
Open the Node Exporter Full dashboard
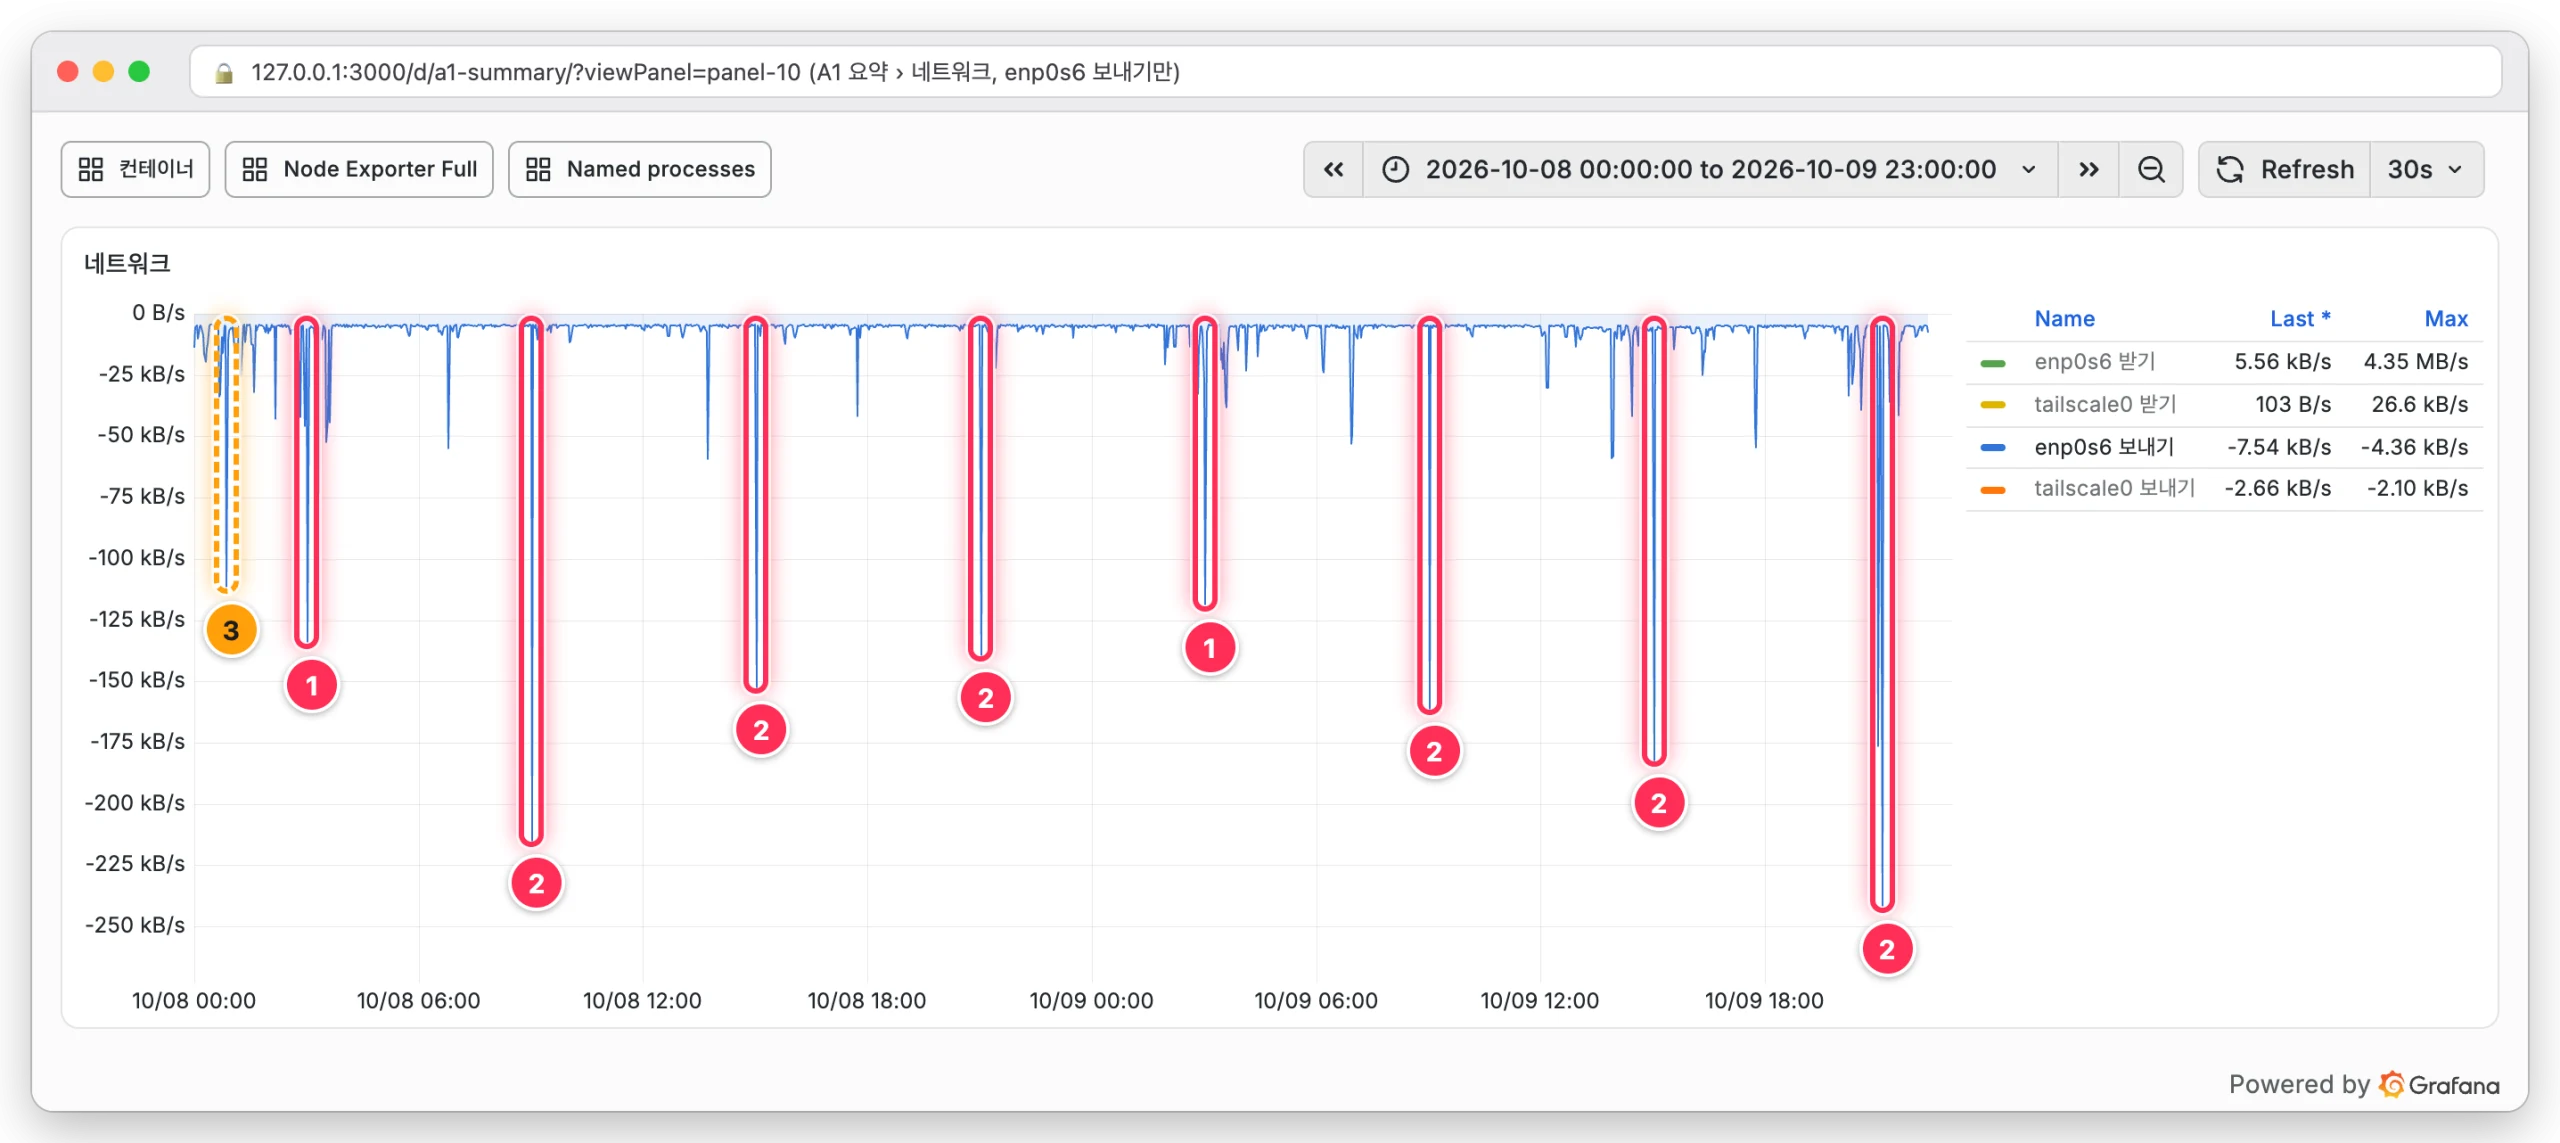(x=359, y=169)
